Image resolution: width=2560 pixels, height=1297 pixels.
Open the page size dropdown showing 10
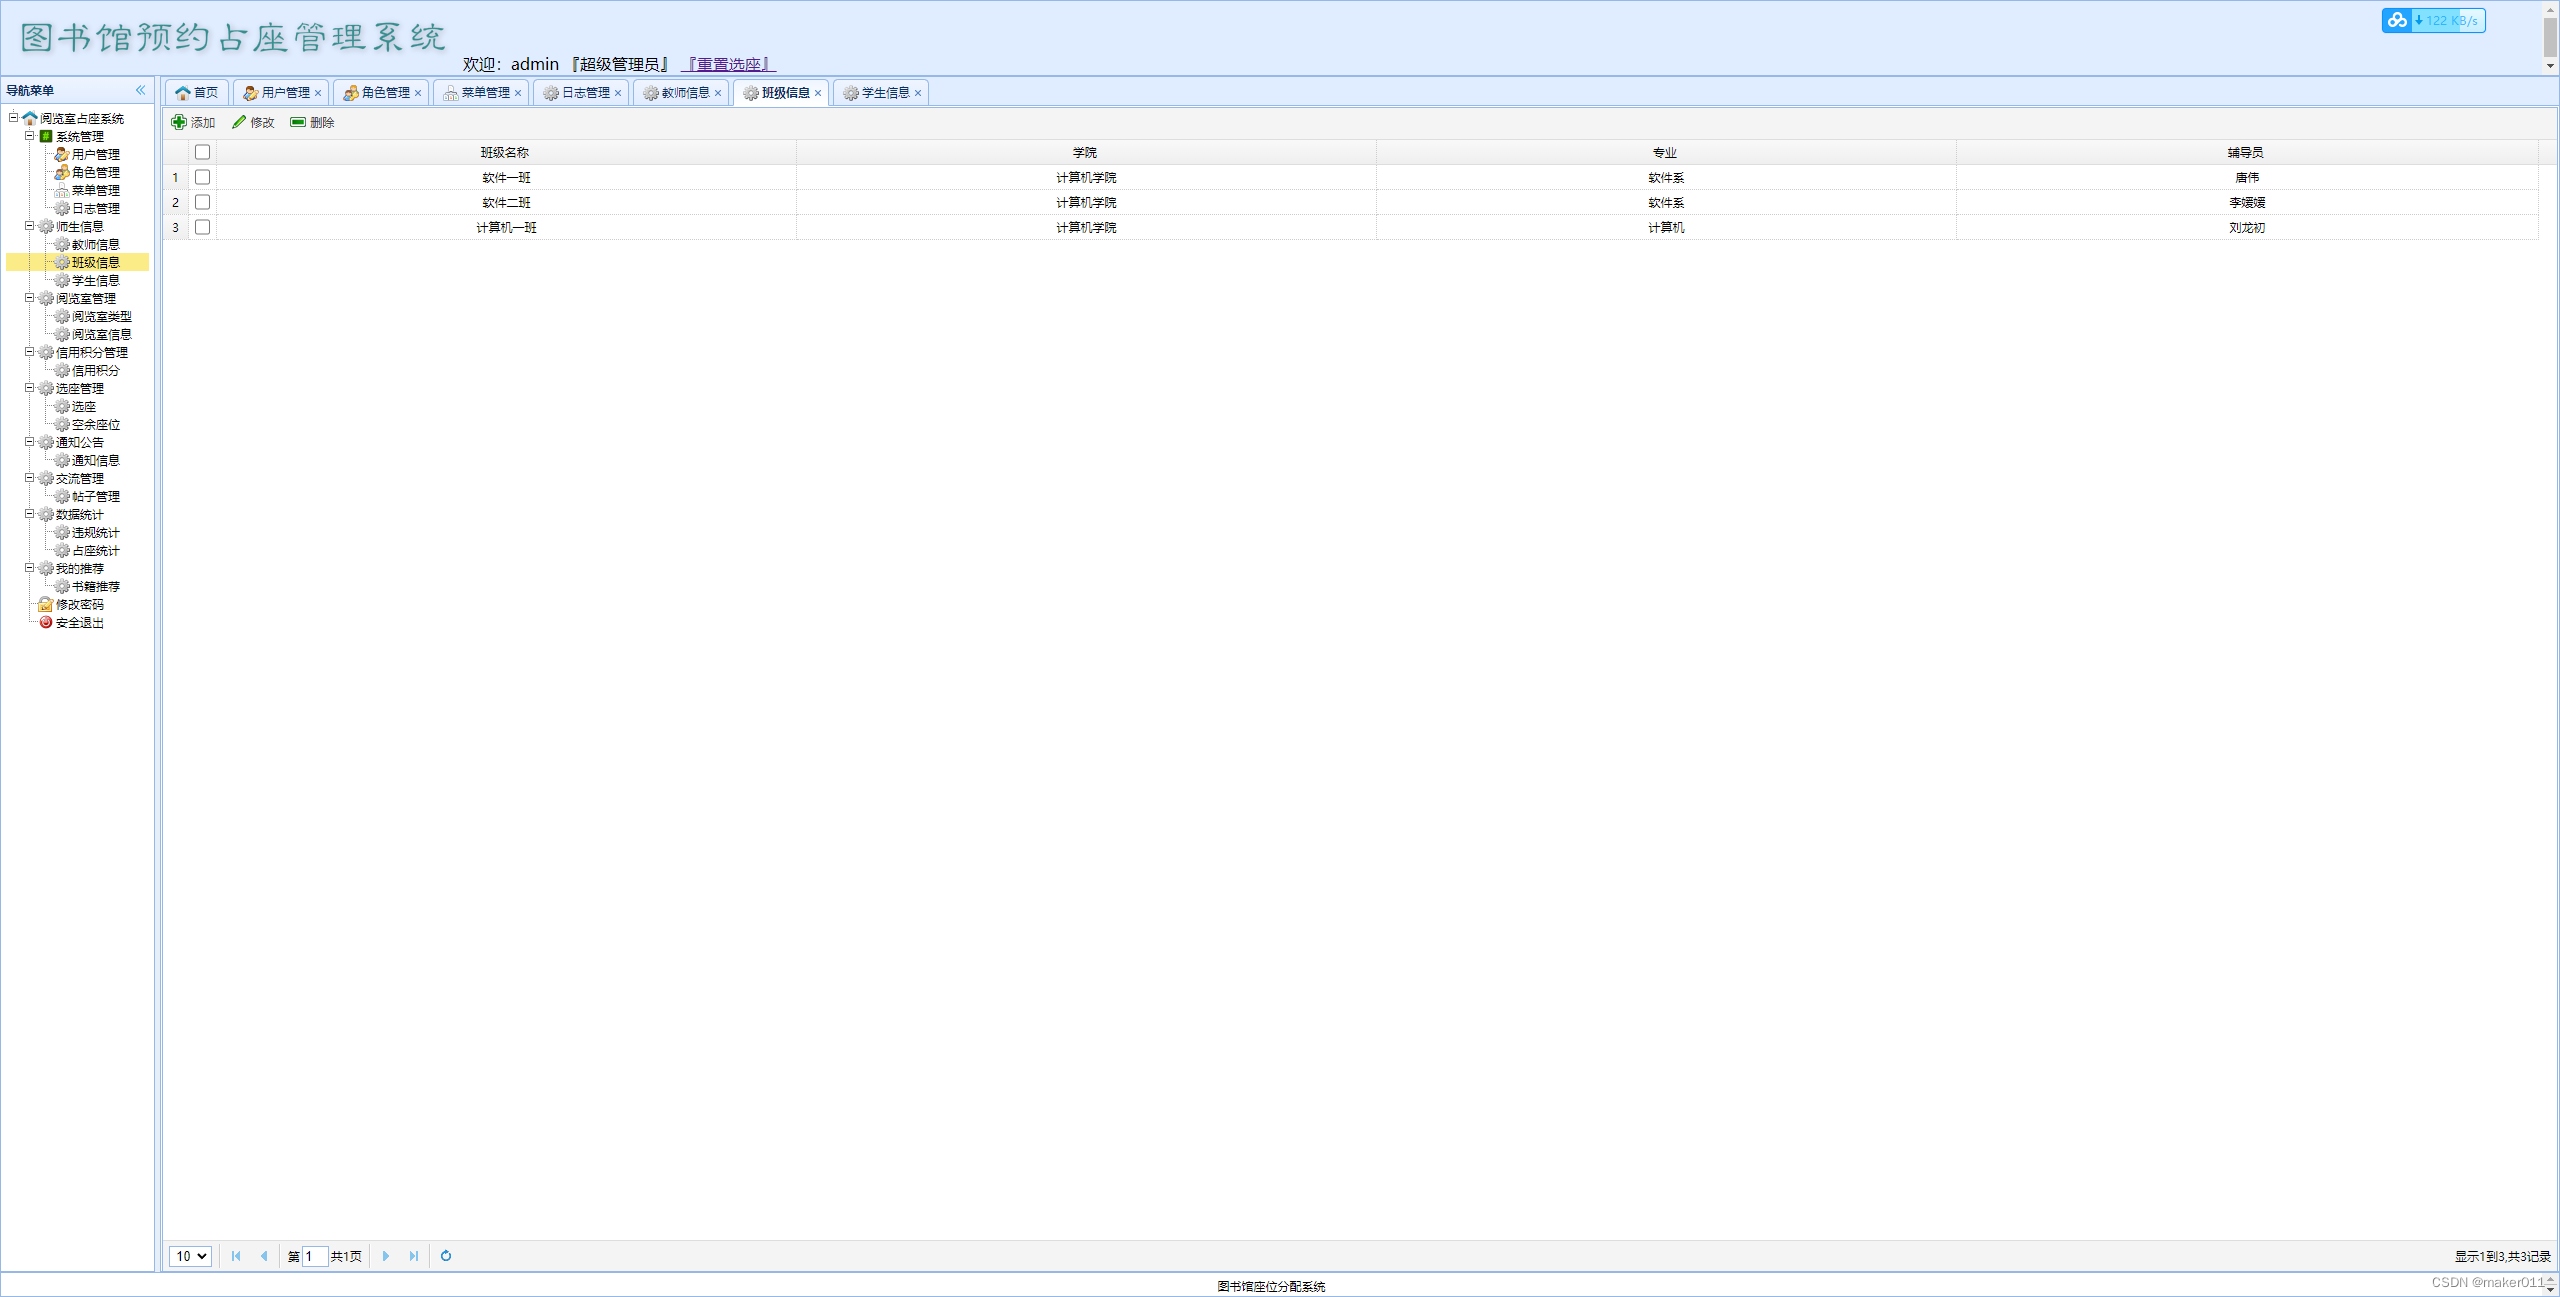[x=190, y=1256]
